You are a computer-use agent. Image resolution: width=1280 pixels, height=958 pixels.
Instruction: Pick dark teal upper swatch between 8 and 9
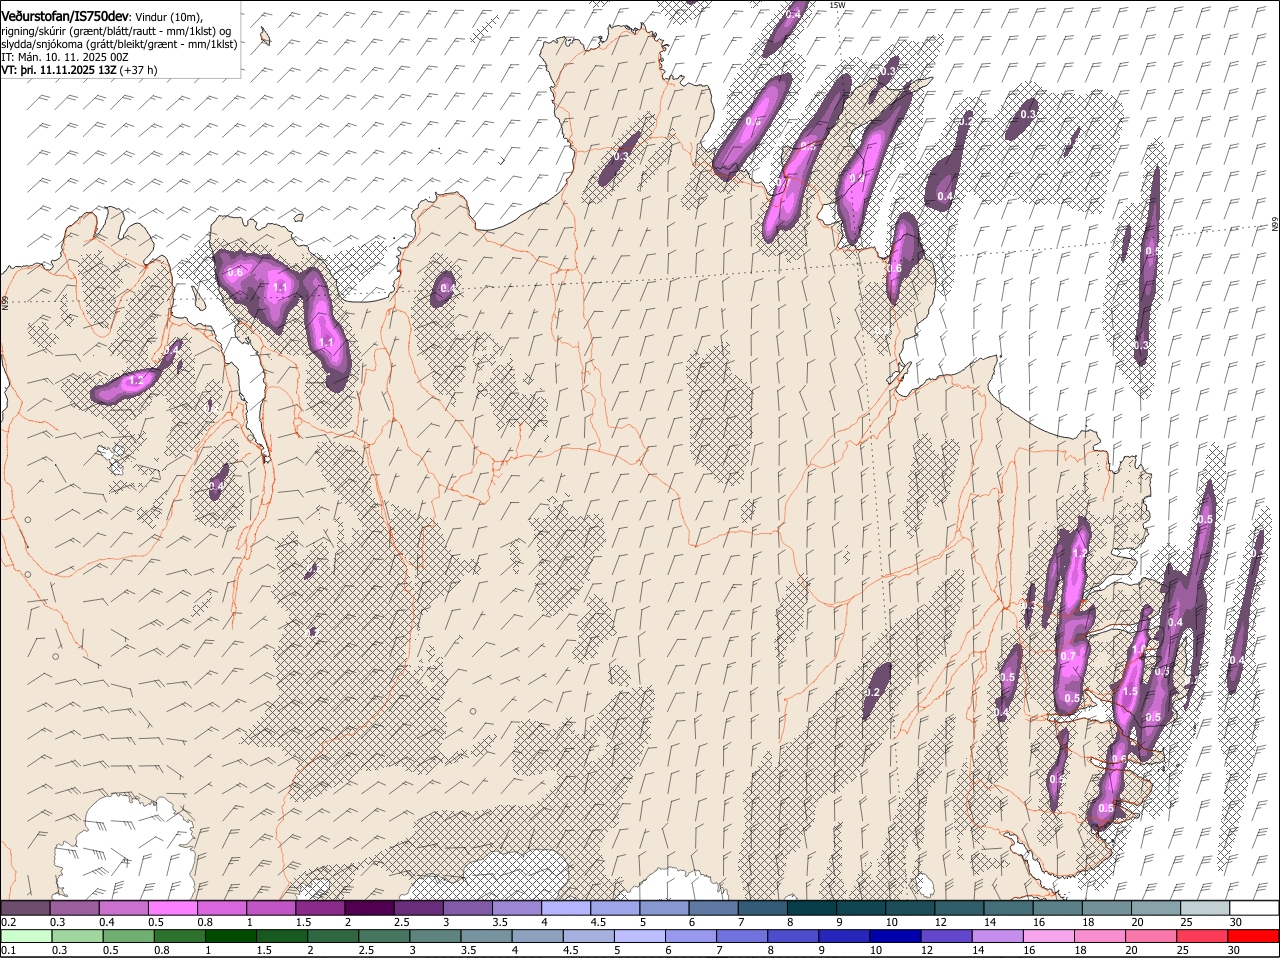(811, 908)
